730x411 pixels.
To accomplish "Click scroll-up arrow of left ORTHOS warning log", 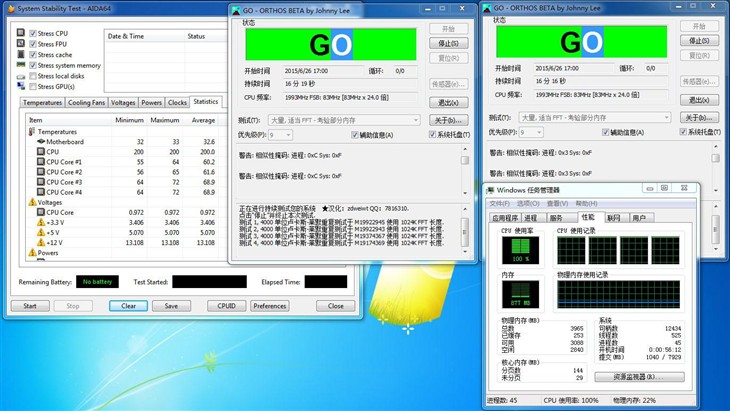I will pyautogui.click(x=465, y=149).
